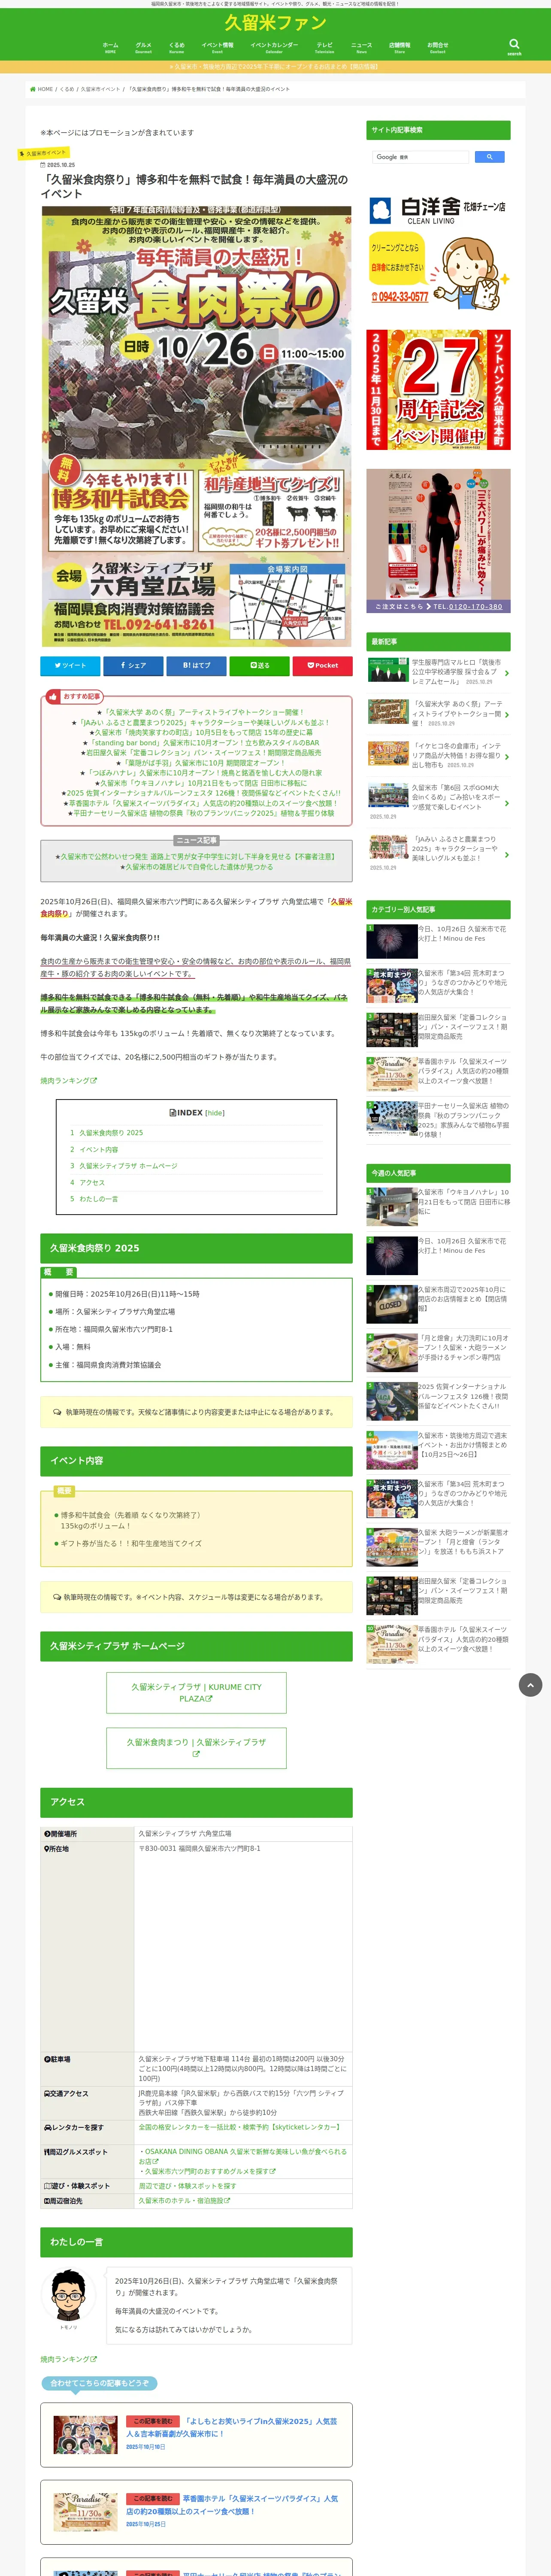Click the トモノリ author avatar

pyautogui.click(x=68, y=2295)
